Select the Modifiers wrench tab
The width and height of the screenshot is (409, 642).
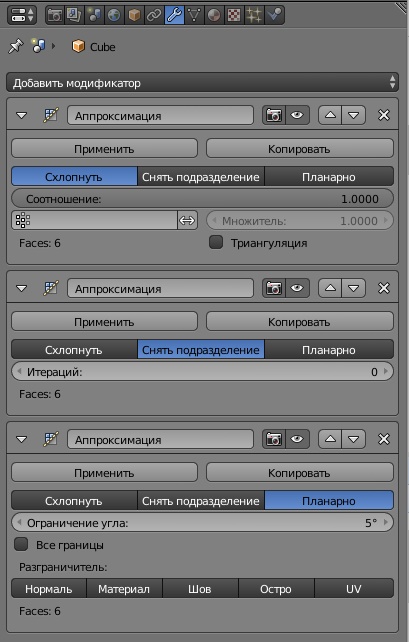point(174,15)
